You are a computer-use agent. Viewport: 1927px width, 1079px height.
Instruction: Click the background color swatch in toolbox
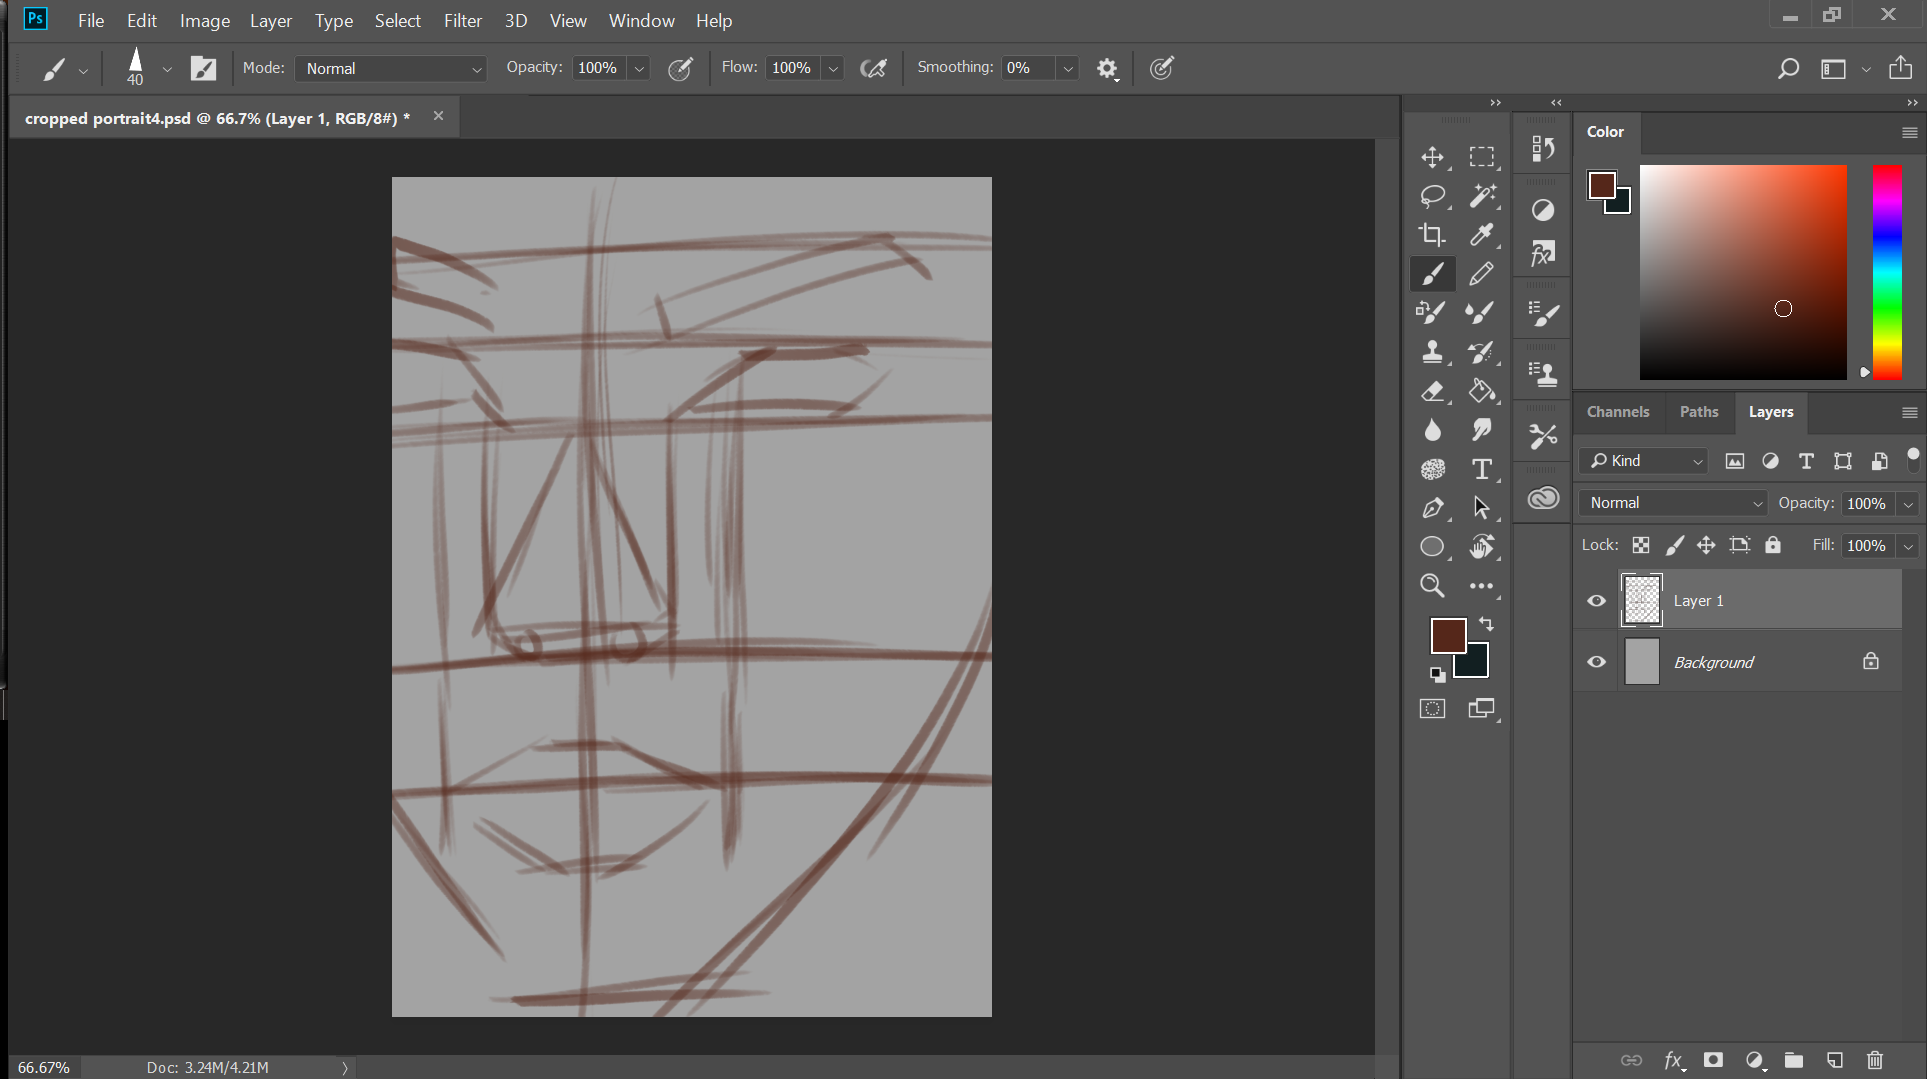pyautogui.click(x=1478, y=665)
